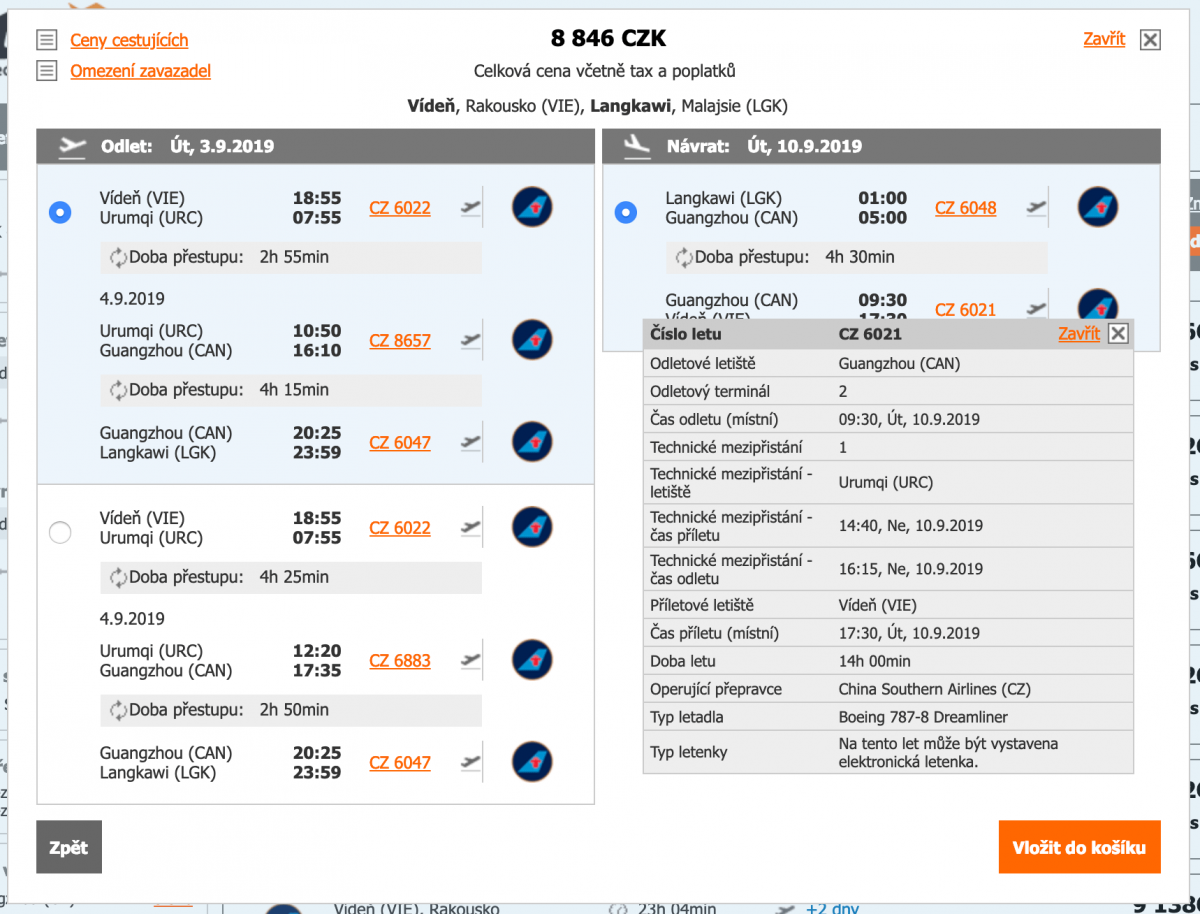Click the X icon to close the price dialog
The width and height of the screenshot is (1200, 914).
1150,40
